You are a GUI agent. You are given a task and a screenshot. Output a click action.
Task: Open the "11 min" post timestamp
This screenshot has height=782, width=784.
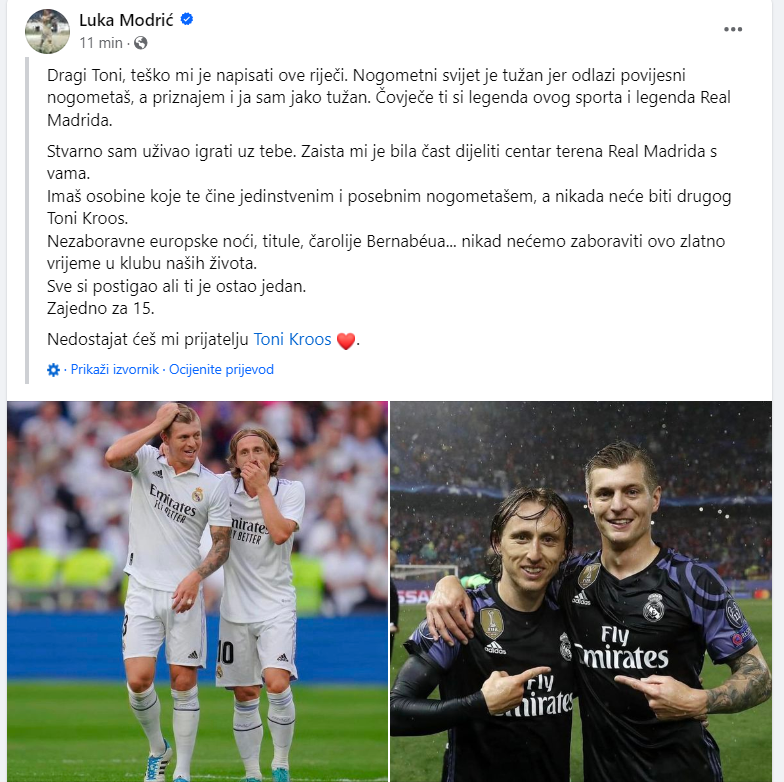click(x=100, y=43)
